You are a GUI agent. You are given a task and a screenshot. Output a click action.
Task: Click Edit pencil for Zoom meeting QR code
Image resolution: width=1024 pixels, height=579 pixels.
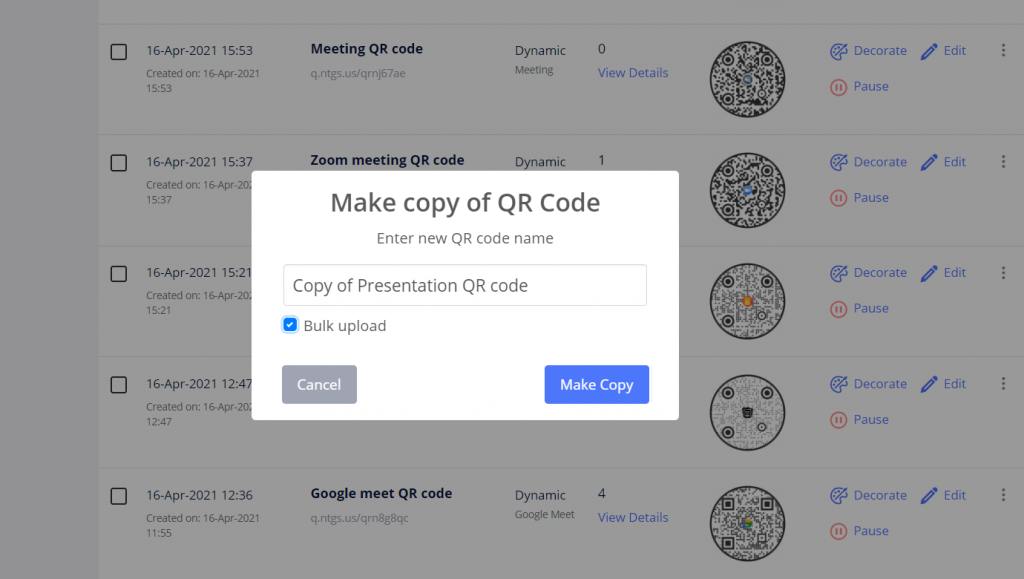(x=929, y=162)
